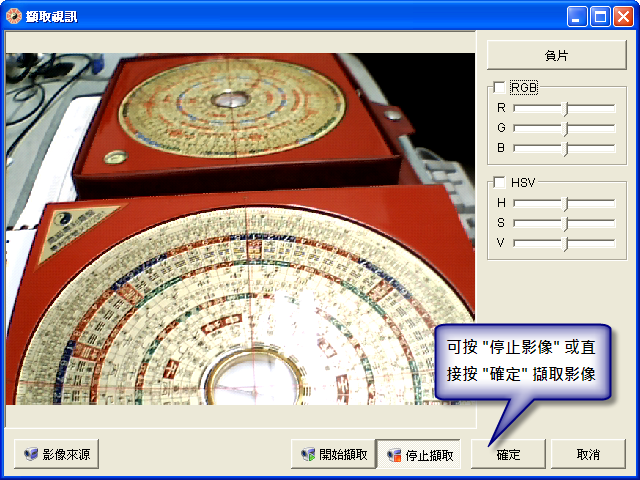The width and height of the screenshot is (640, 480).
Task: Adjust the H hue slider thumb
Action: click(565, 203)
